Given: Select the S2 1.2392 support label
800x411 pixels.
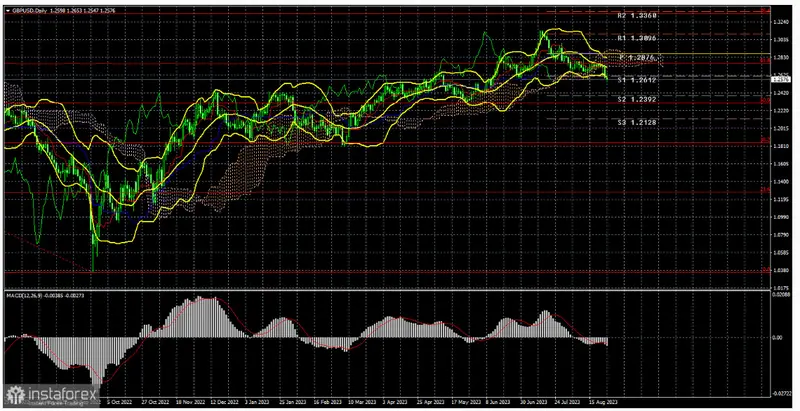Looking at the screenshot, I should coord(636,99).
